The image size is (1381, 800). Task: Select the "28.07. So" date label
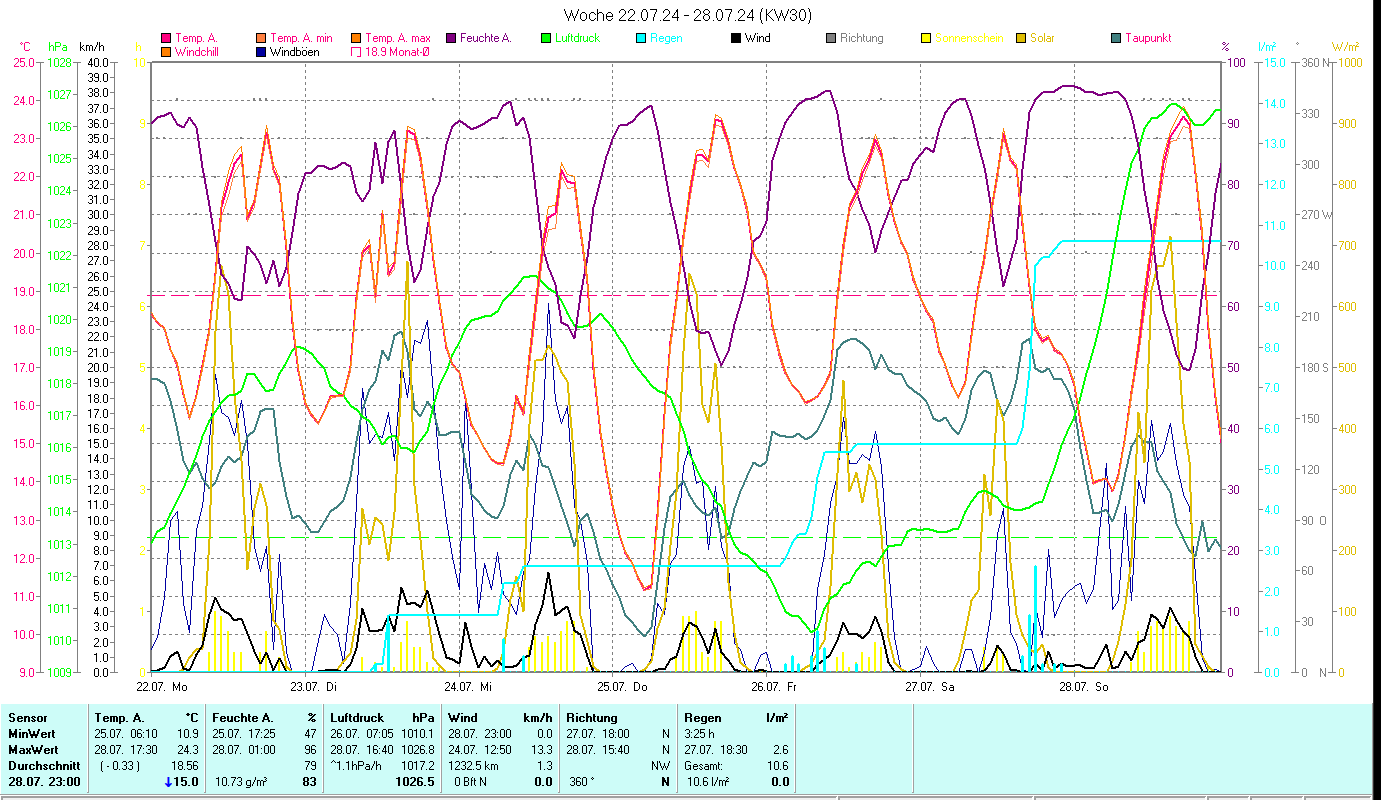click(x=1084, y=687)
